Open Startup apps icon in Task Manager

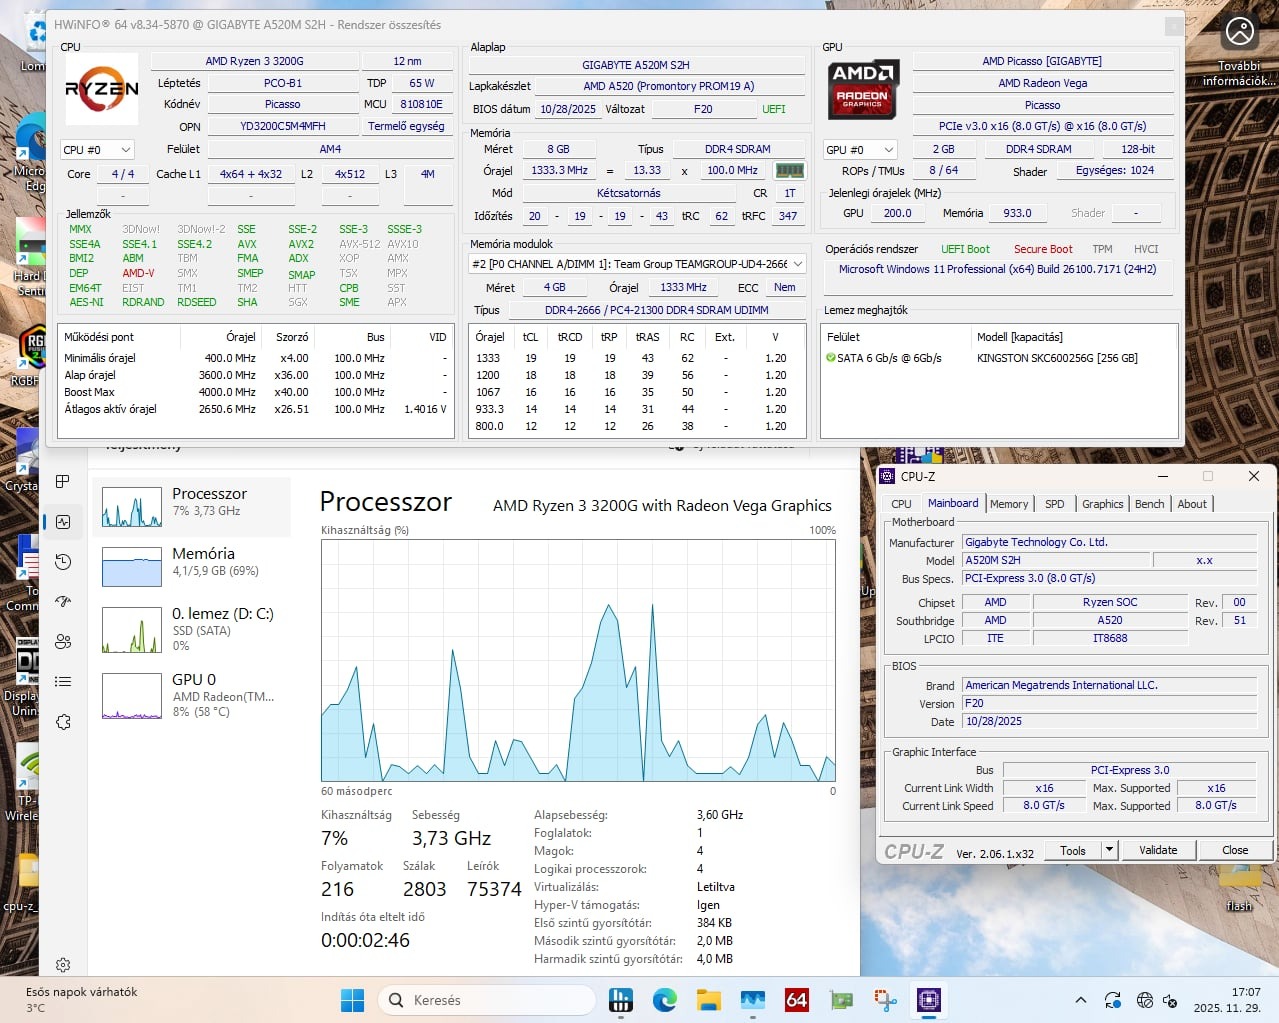tap(63, 602)
